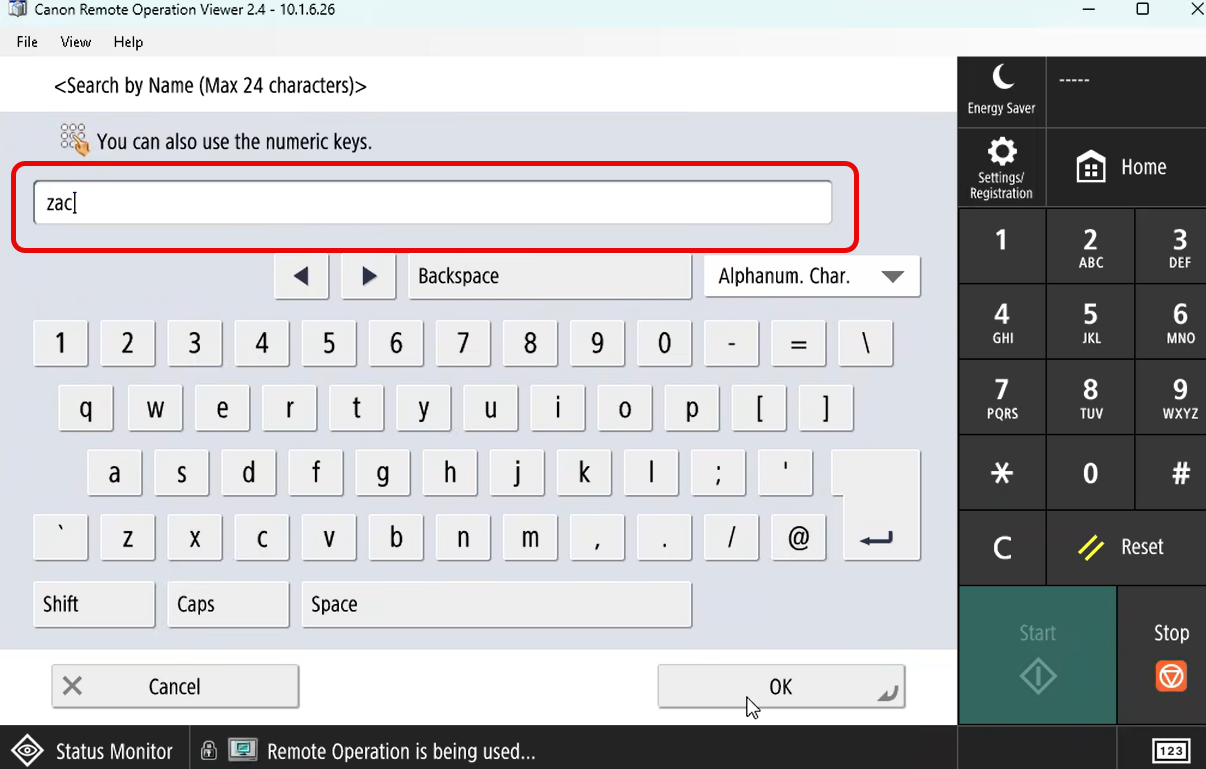Screen dimensions: 1206x769
Task: Tap keypad key 2 ABC
Action: tap(1090, 247)
